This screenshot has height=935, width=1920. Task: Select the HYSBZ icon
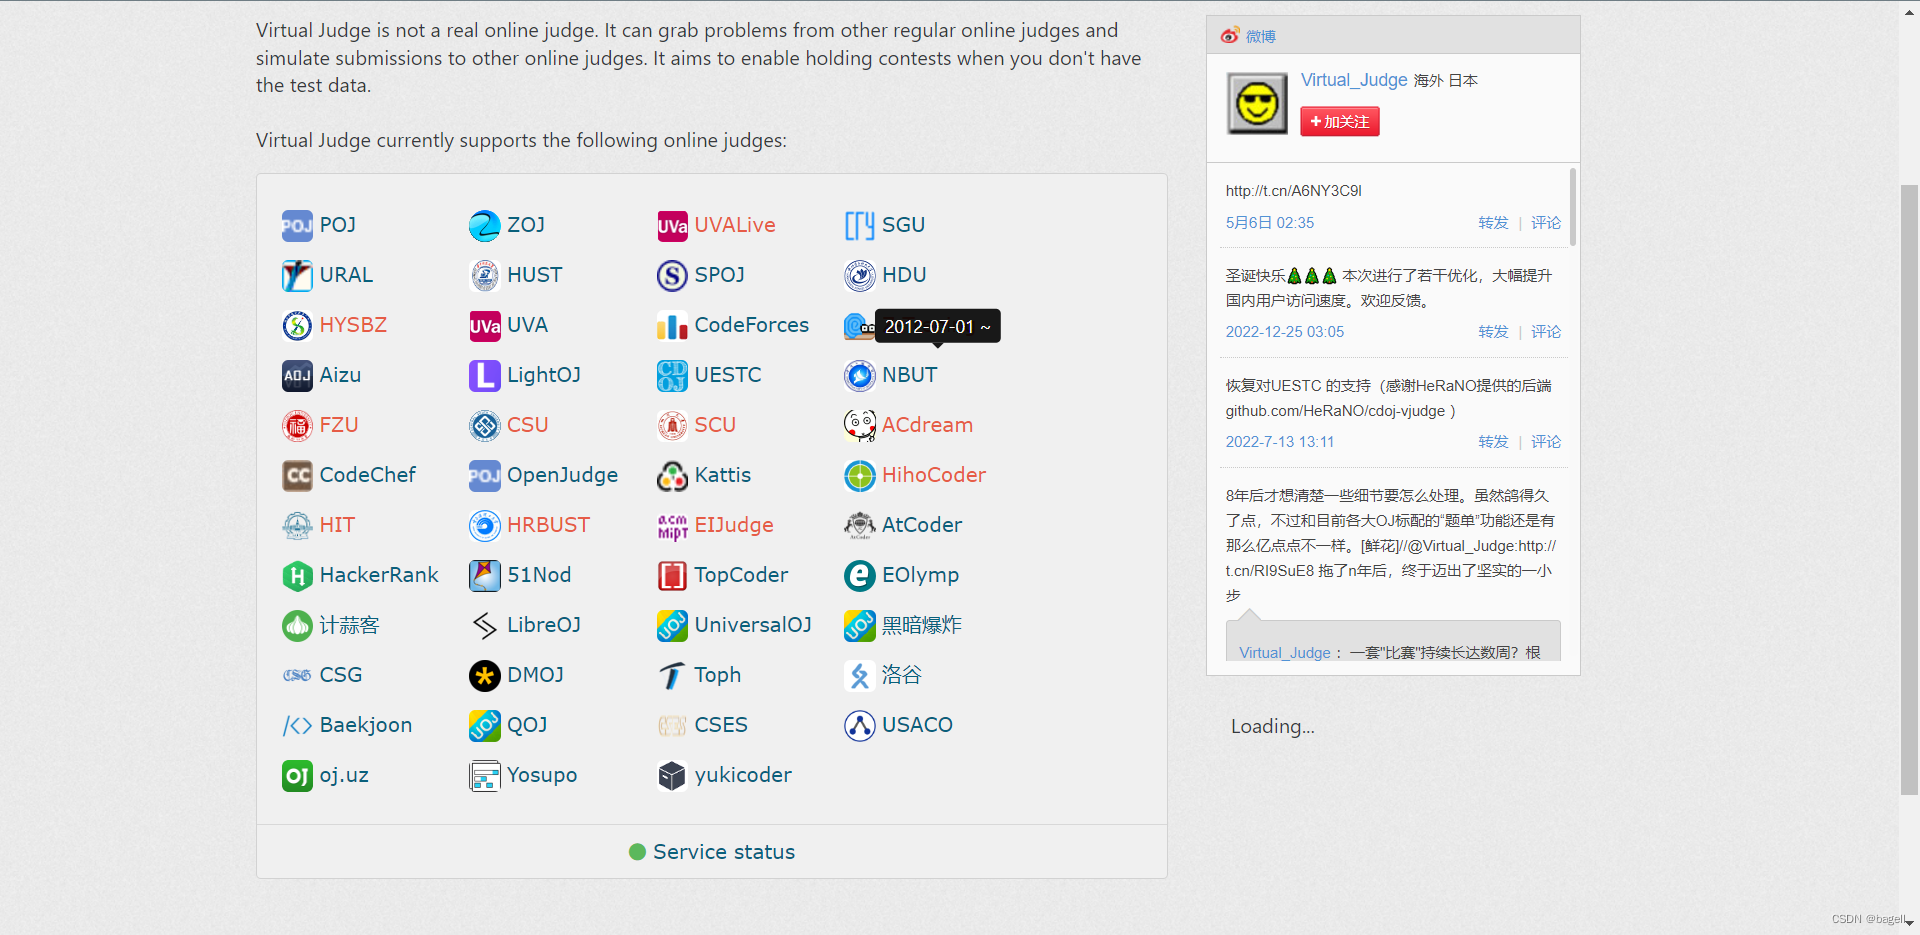tap(297, 325)
